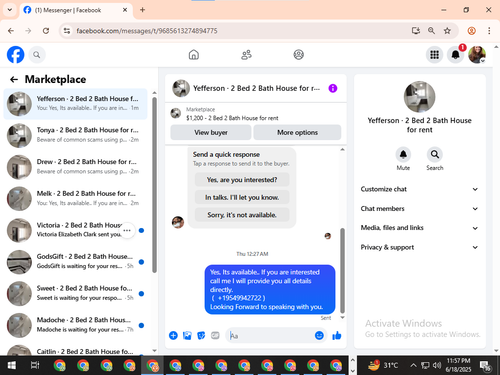The height and width of the screenshot is (375, 500).
Task: Expand Customize chat section
Action: [x=419, y=189]
